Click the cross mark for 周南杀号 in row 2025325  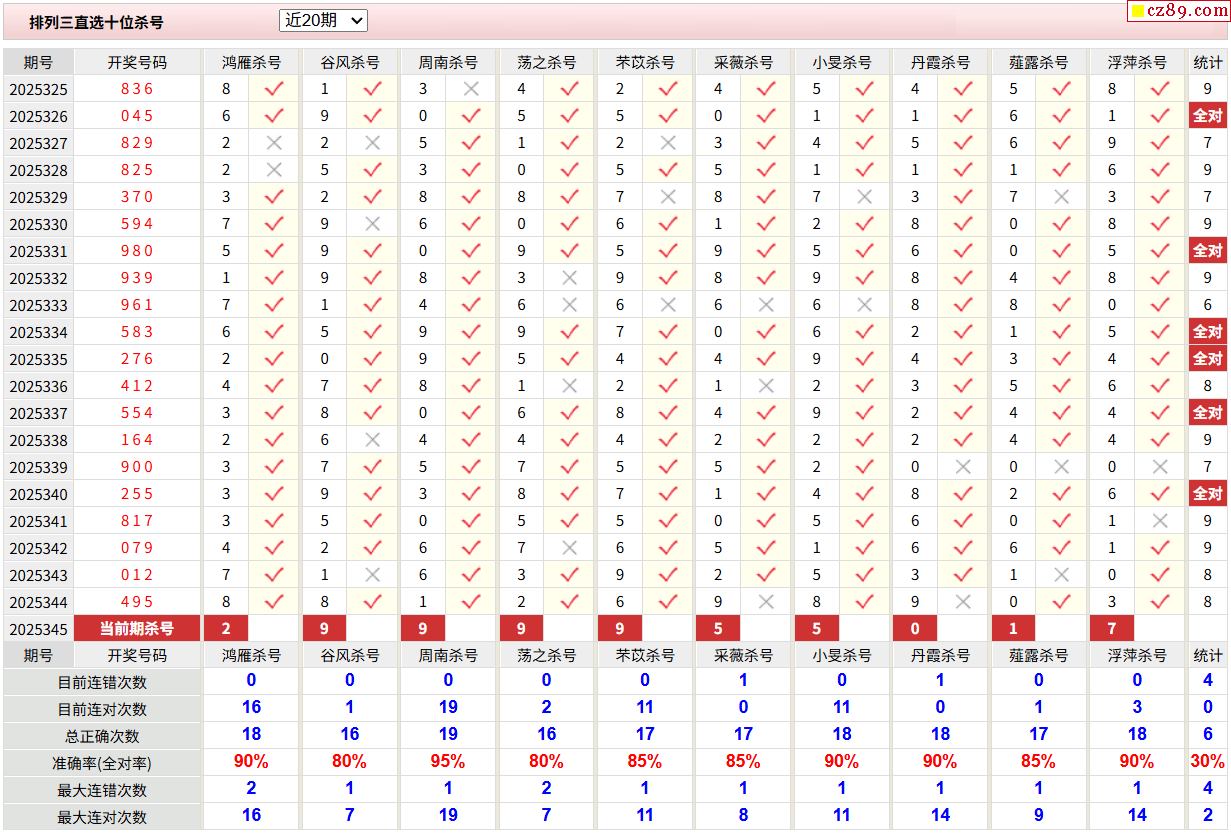471,89
